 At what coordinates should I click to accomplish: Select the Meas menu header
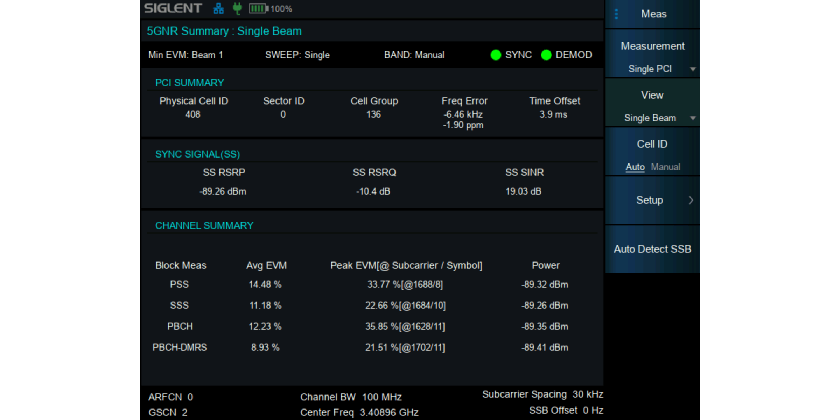coord(654,14)
